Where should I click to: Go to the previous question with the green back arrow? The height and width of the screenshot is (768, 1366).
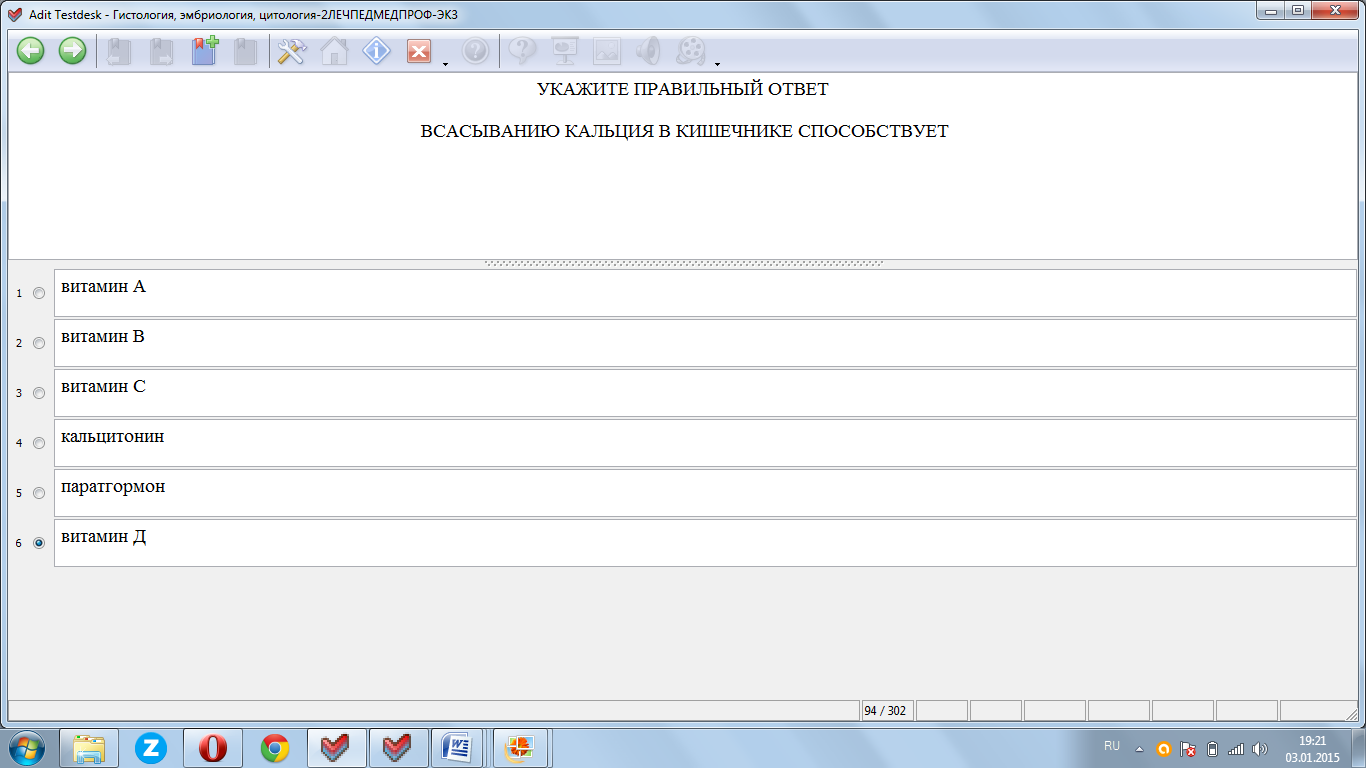point(30,51)
